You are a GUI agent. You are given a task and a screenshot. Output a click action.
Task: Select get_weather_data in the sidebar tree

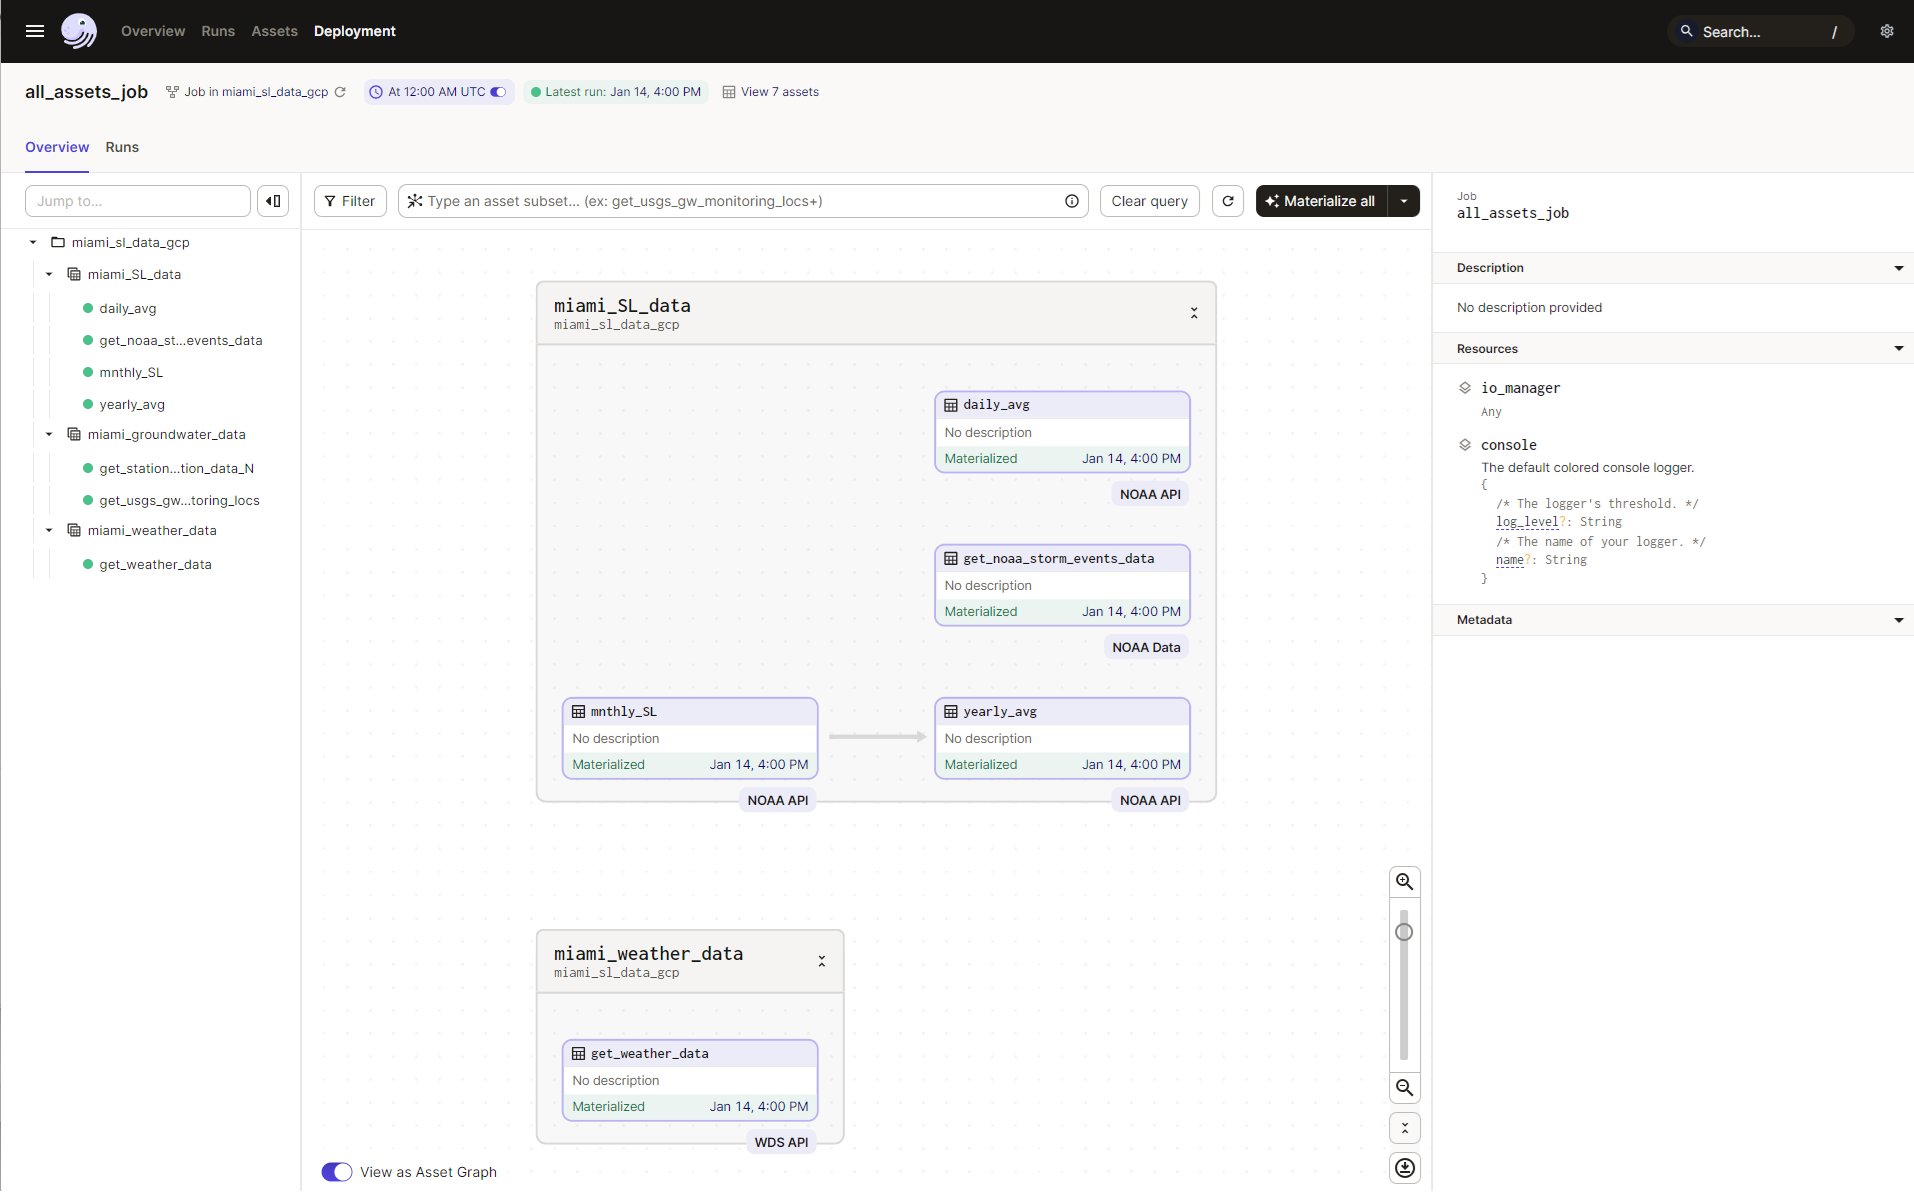pos(156,565)
